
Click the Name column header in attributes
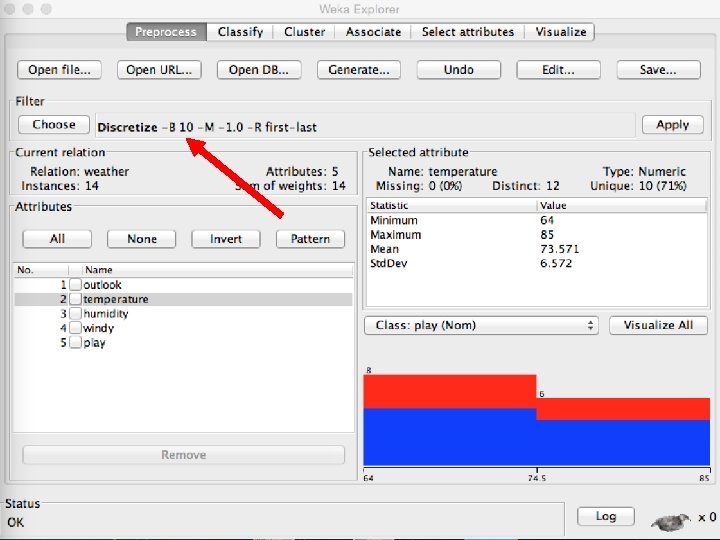coord(217,270)
